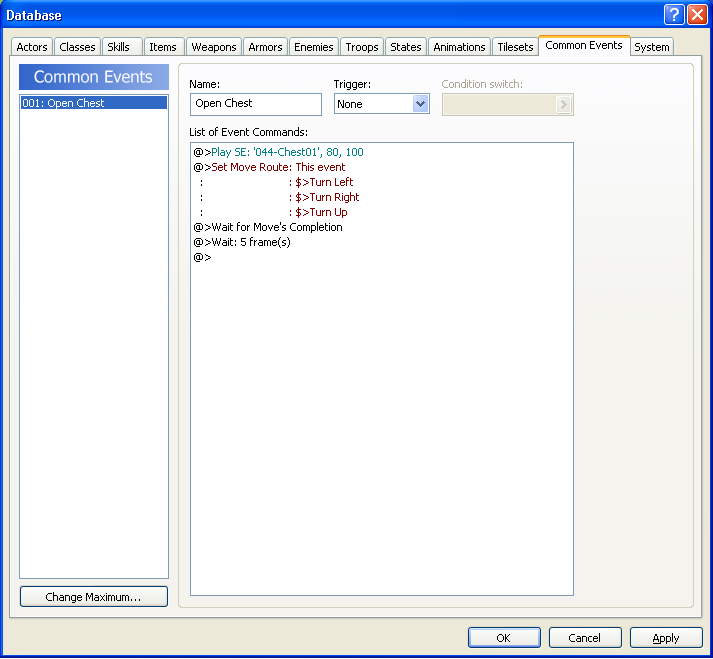Open the Trigger dropdown list
713x659 pixels.
click(x=420, y=104)
